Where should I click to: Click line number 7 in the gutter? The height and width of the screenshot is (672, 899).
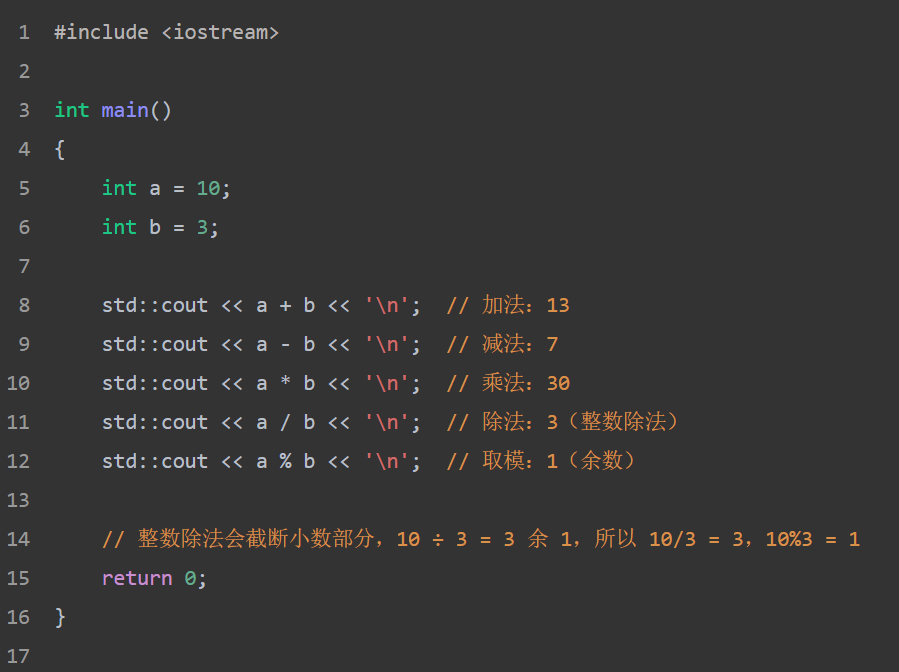[24, 266]
